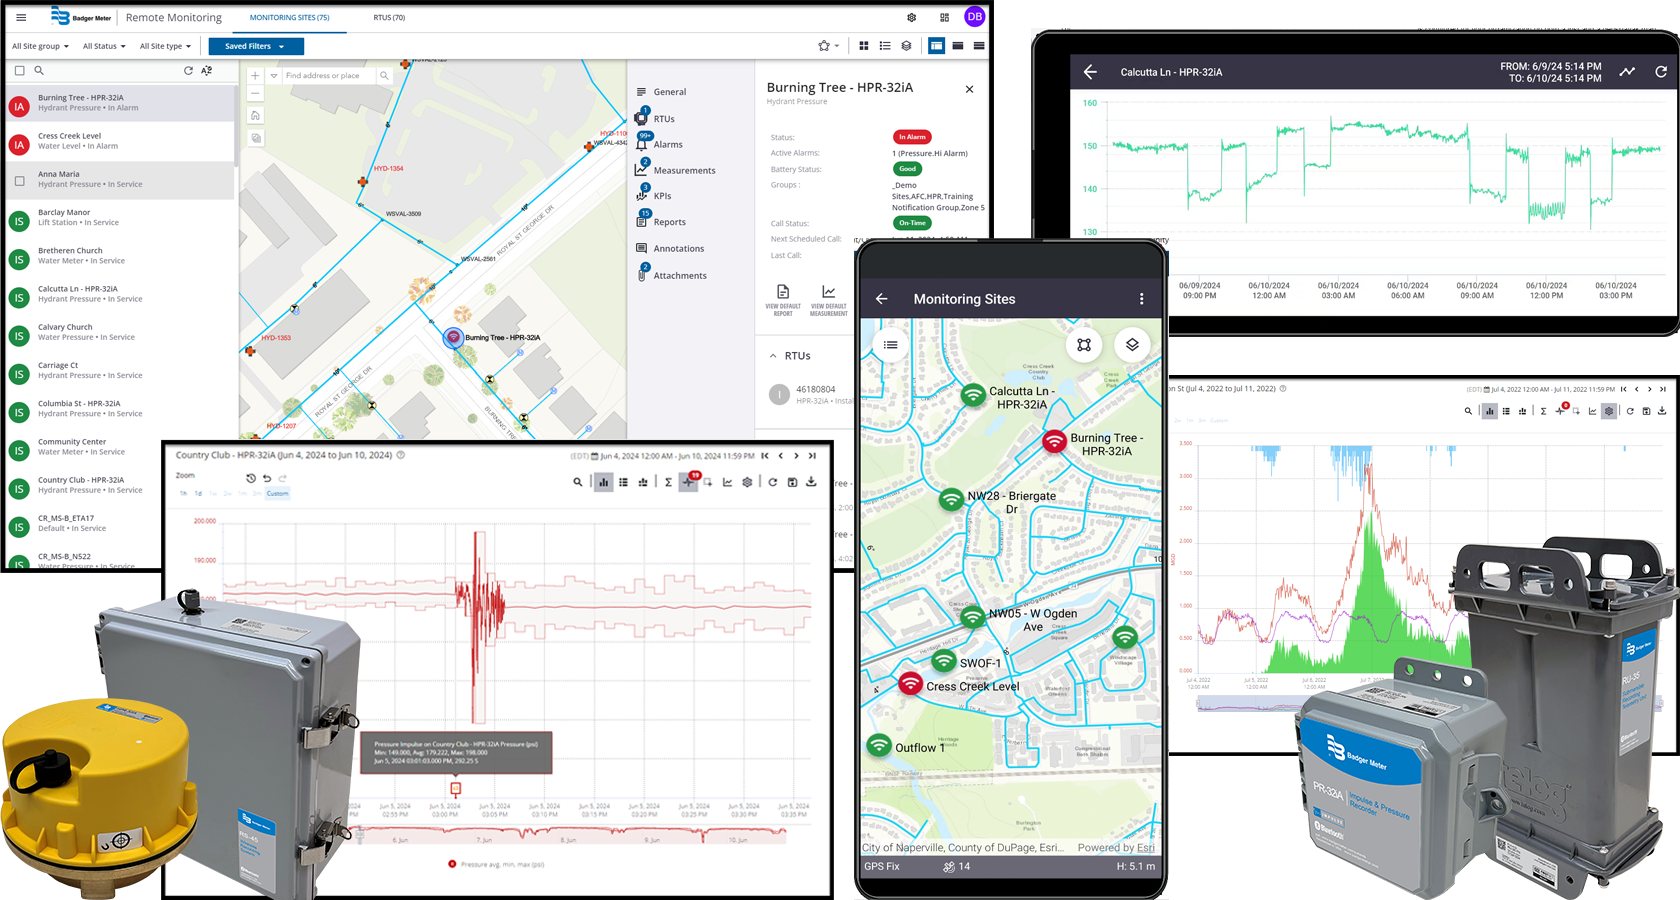Check the Anna Maria site checkbox

[x=19, y=181]
